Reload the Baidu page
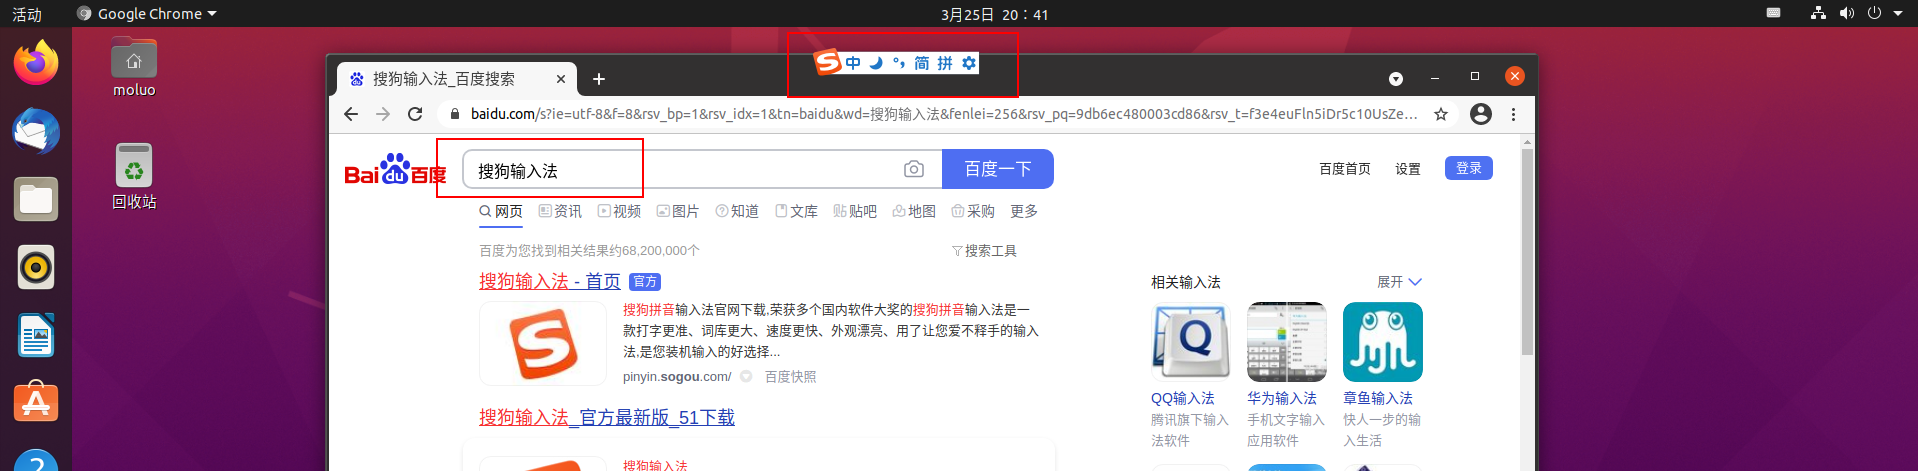The height and width of the screenshot is (471, 1918). (x=415, y=114)
